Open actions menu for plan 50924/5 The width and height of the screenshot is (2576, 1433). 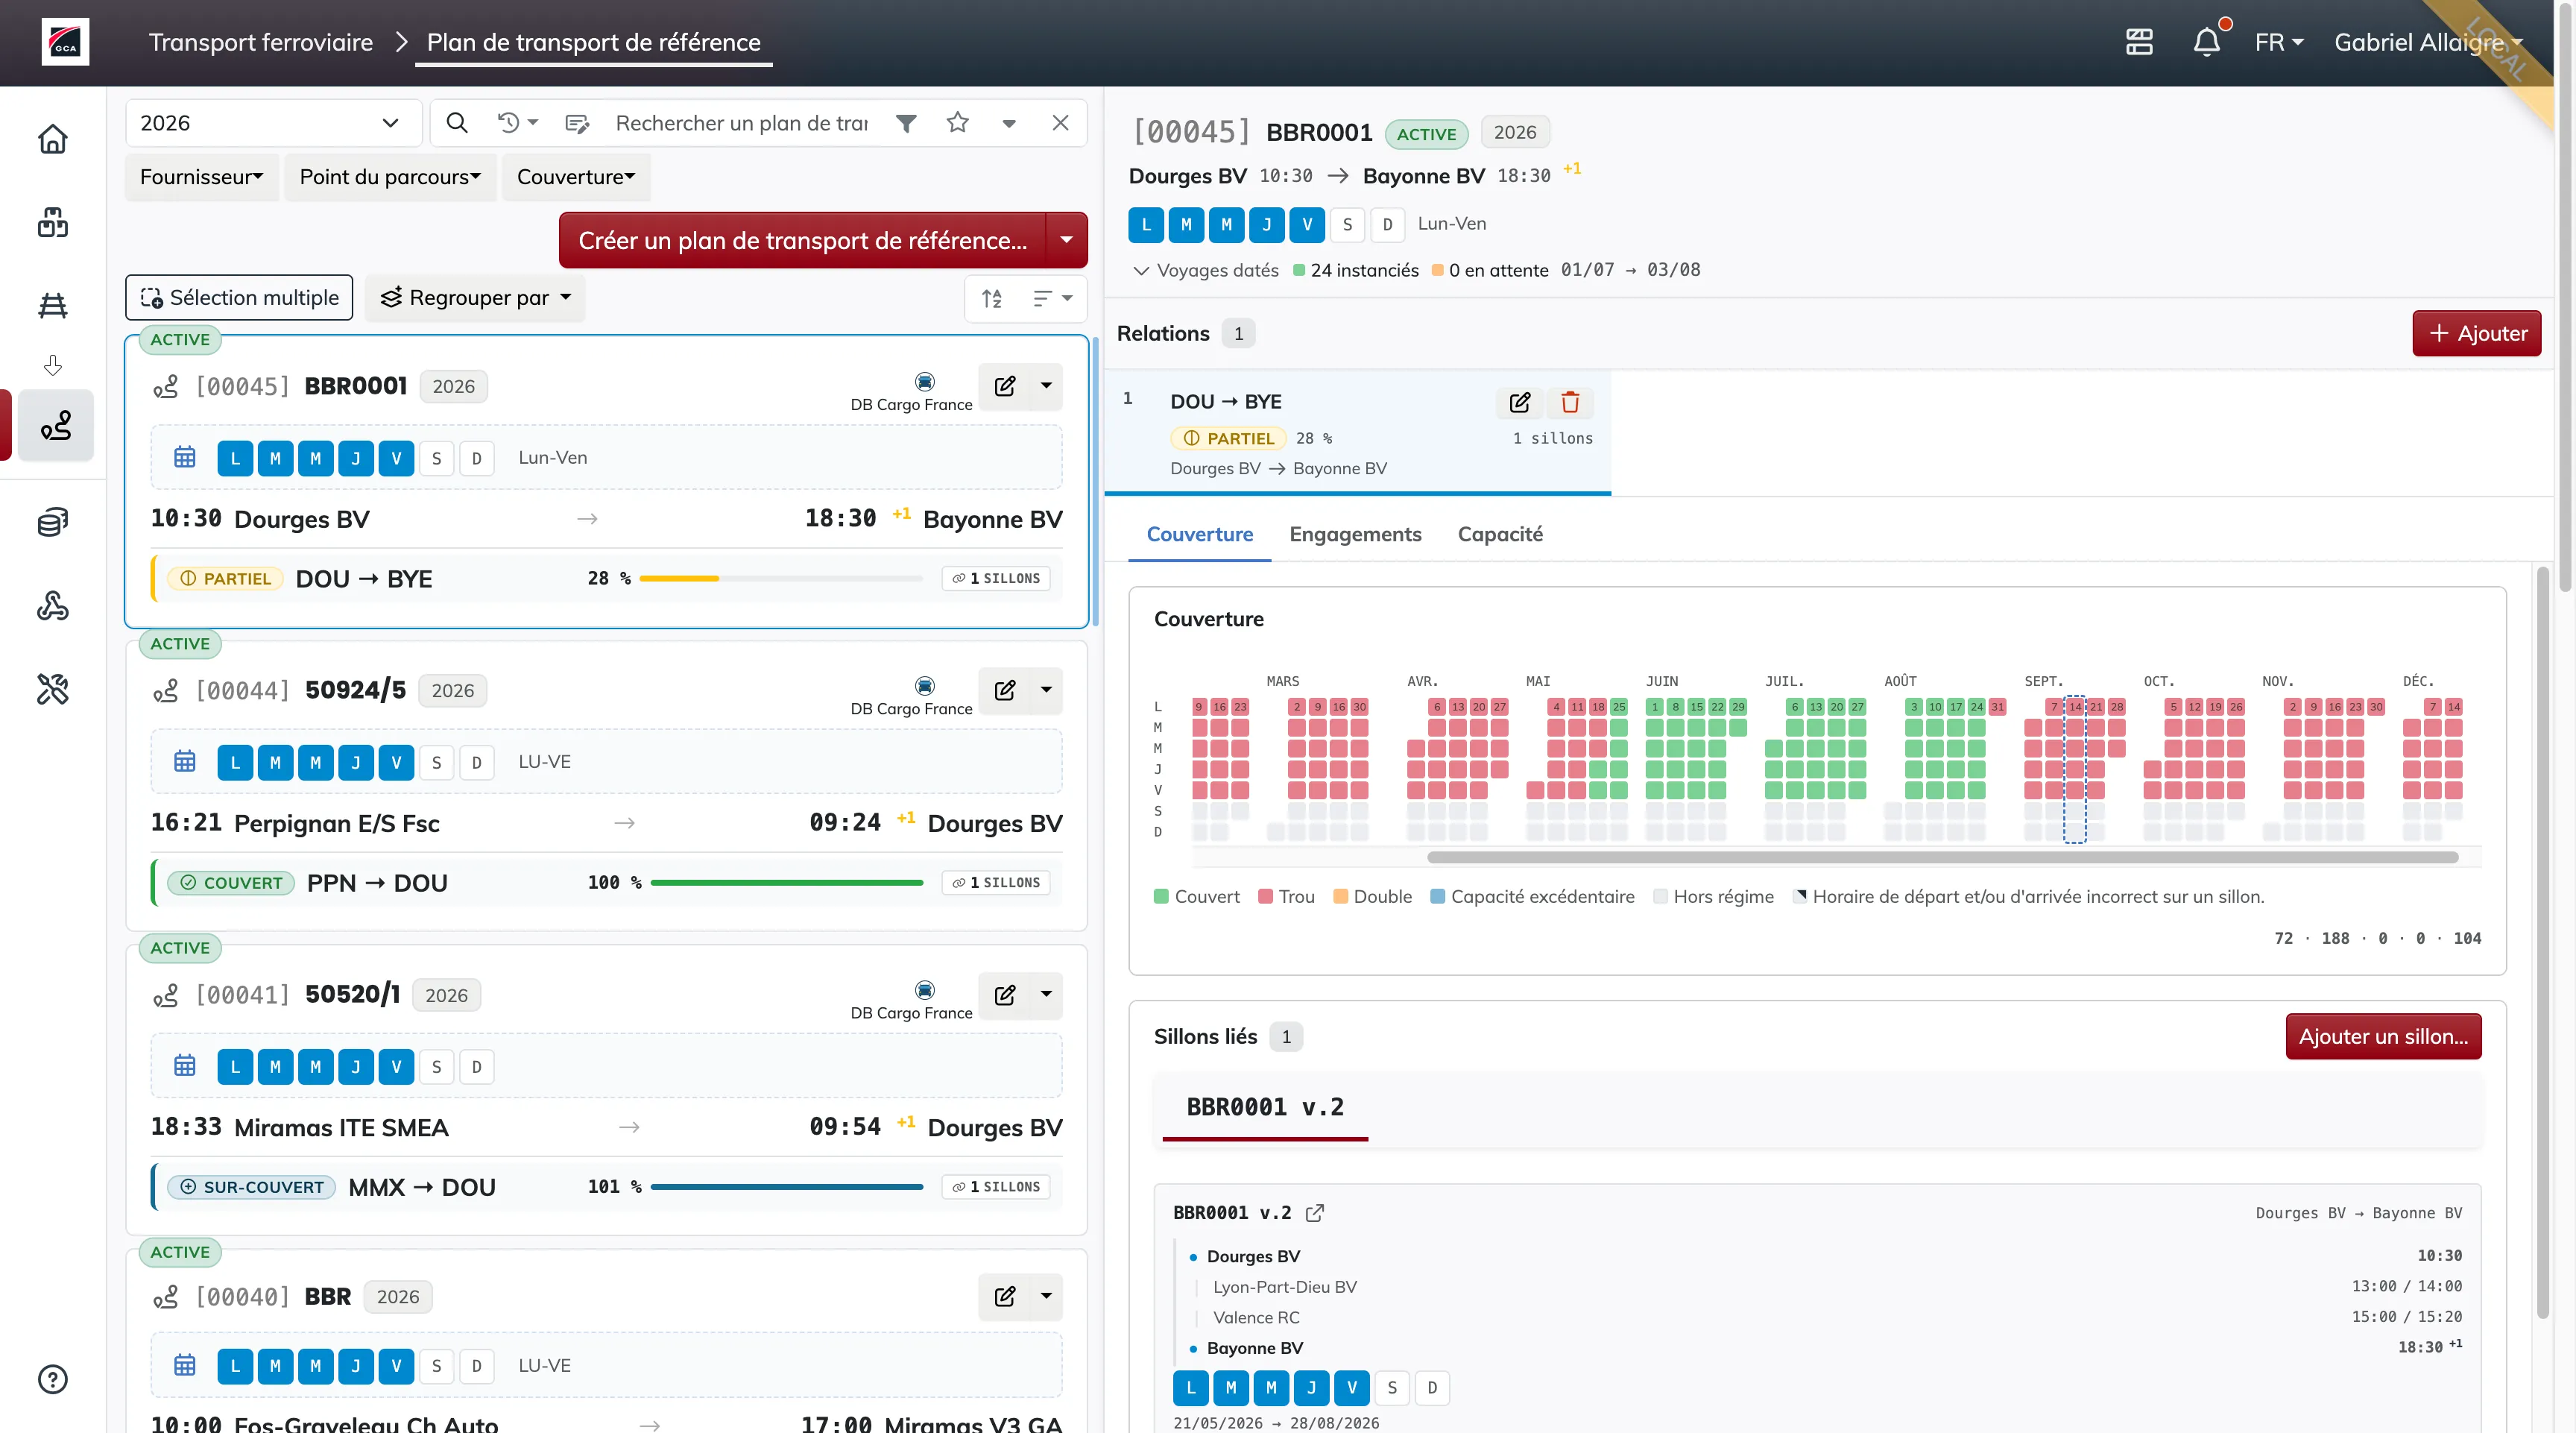pos(1046,690)
